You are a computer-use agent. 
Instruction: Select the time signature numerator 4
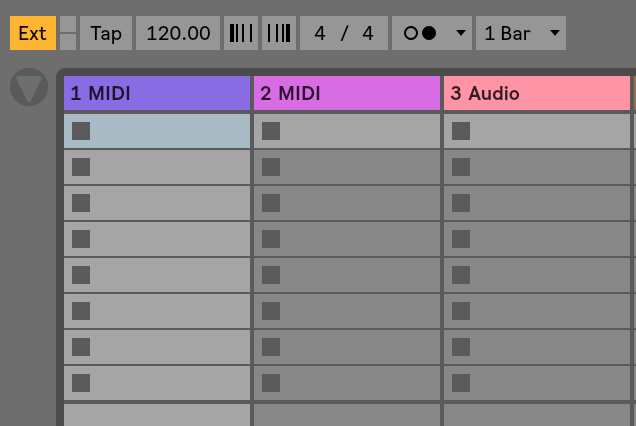[320, 33]
